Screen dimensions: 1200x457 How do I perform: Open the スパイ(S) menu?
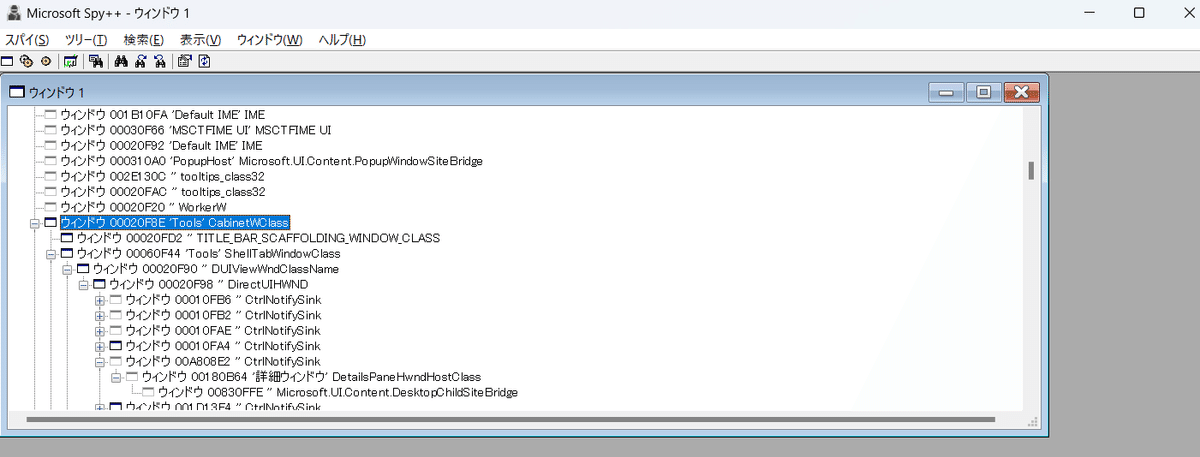pos(27,40)
